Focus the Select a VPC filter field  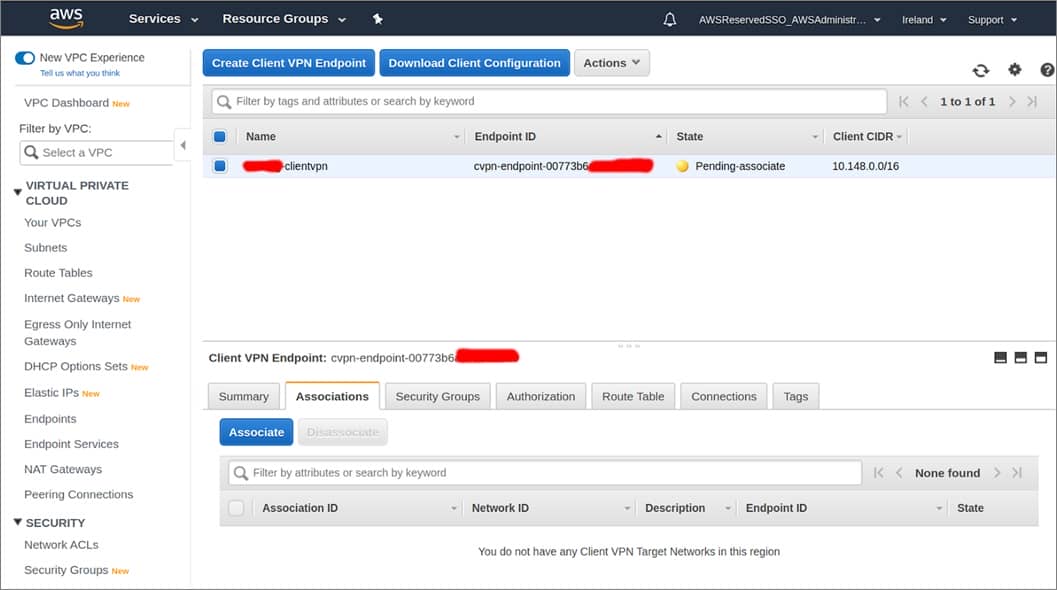(x=96, y=152)
